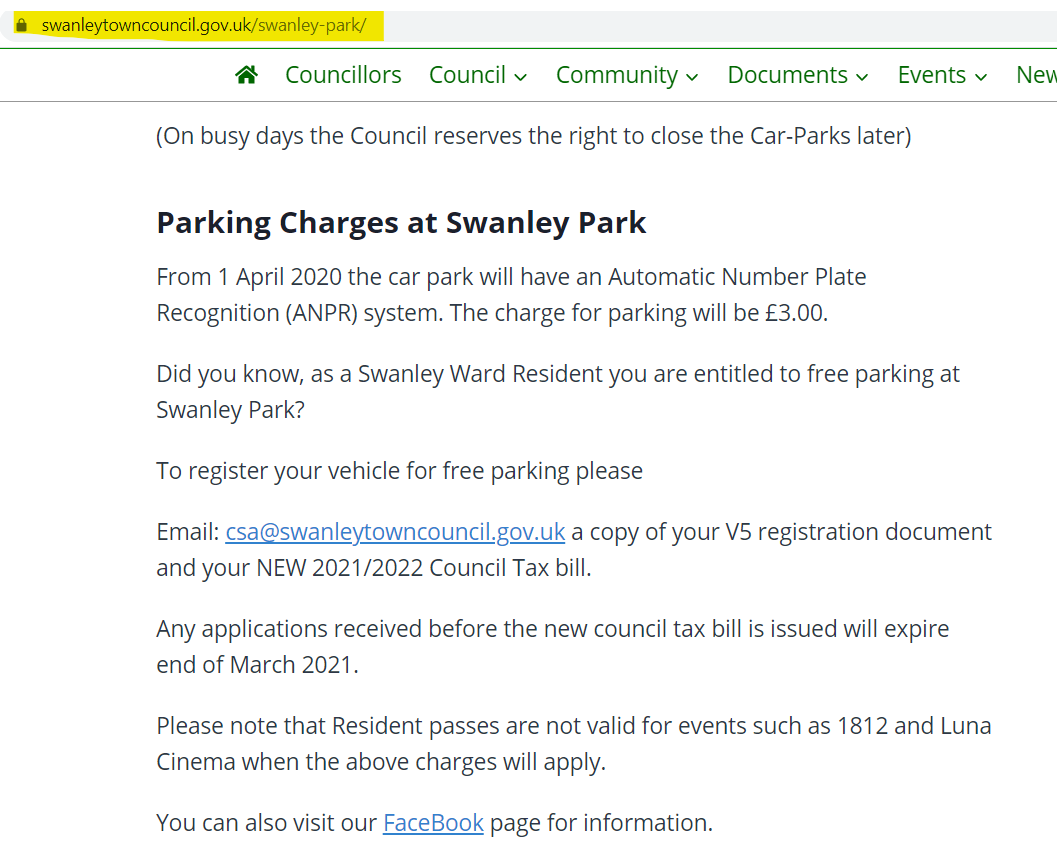Viewport: 1057px width, 859px height.
Task: Click the padlock icon in the address bar
Action: [x=22, y=26]
